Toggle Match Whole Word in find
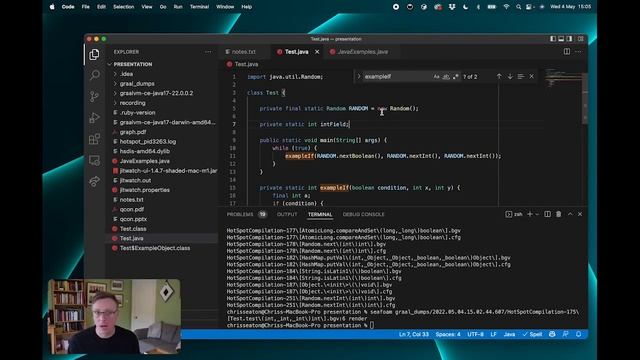This screenshot has height=360, width=640. click(446, 76)
